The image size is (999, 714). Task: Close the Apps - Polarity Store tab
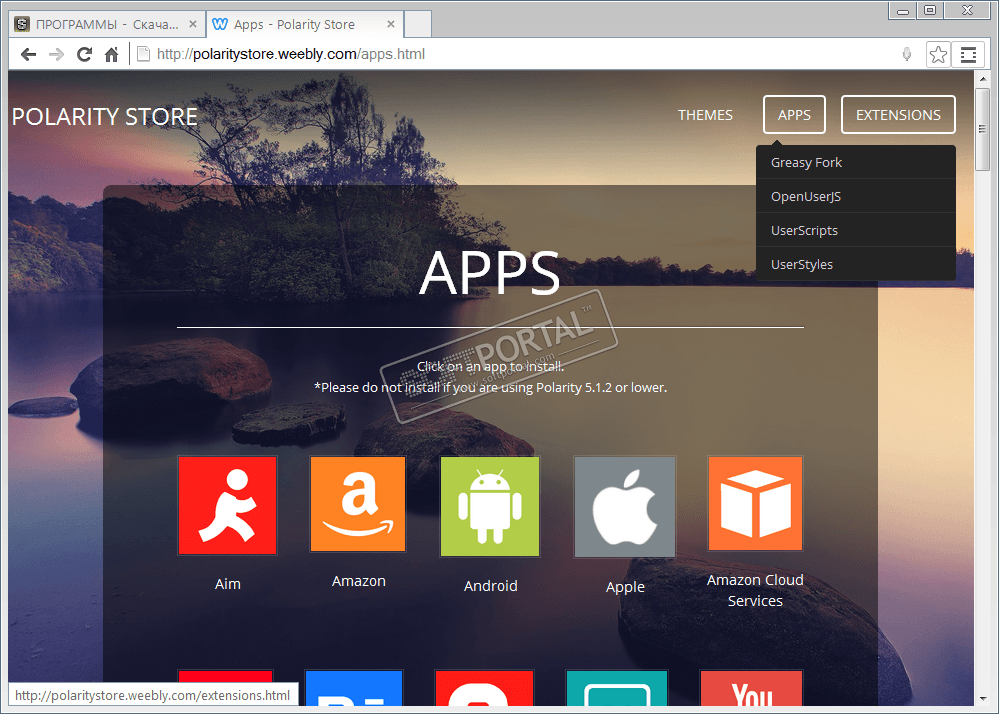coord(391,24)
